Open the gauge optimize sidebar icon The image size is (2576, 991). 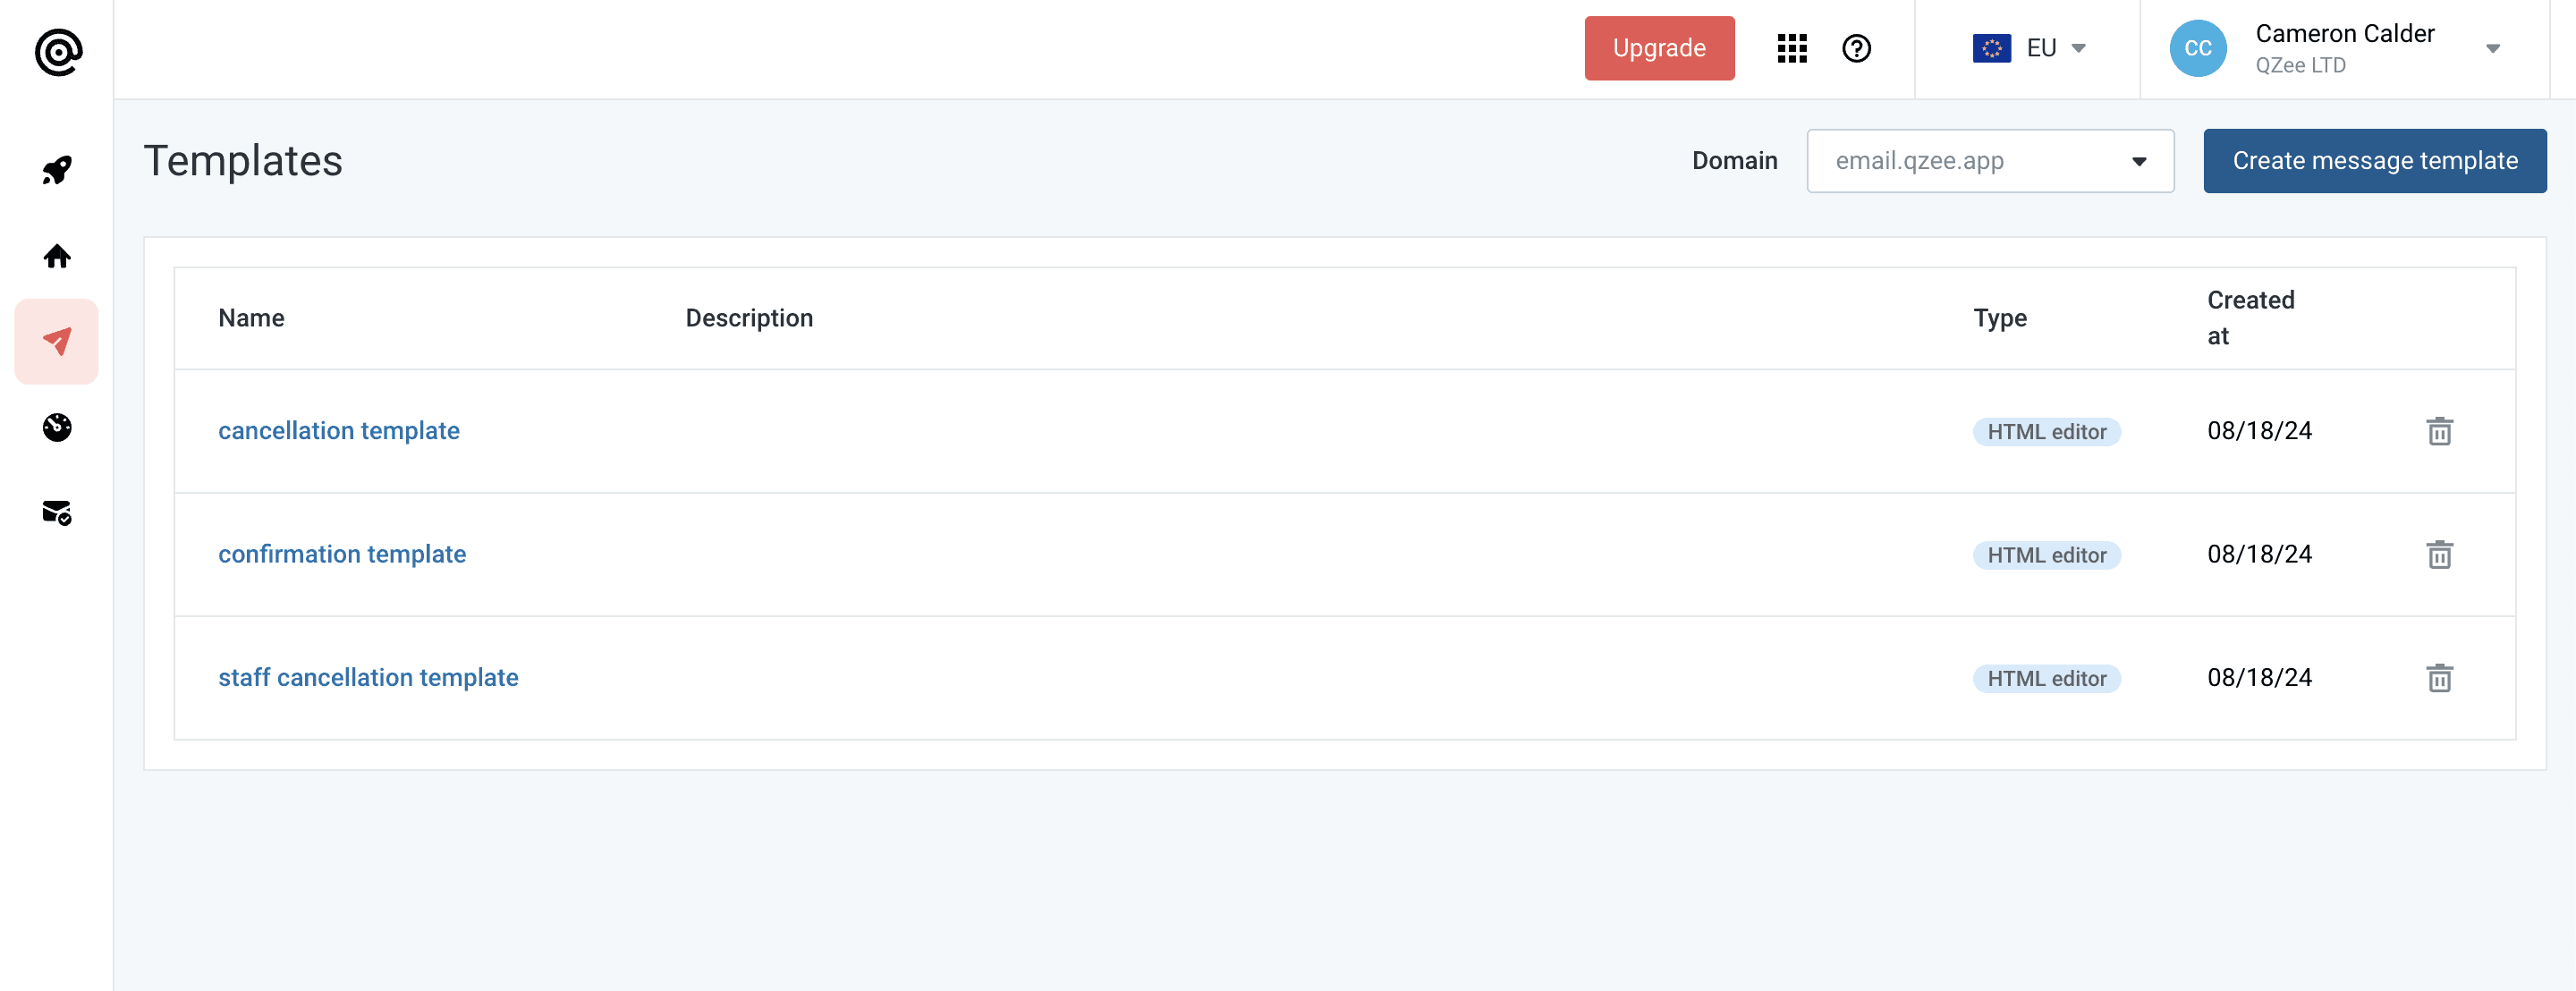[57, 427]
